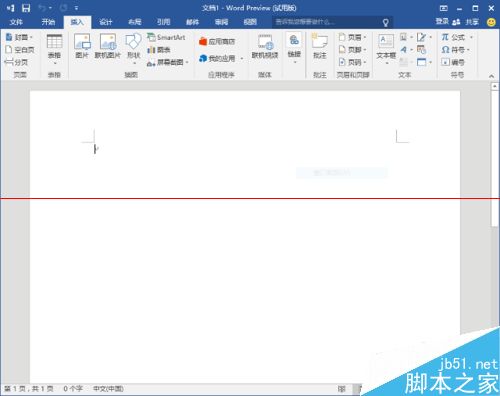Insert a SmartArt graphic

click(x=166, y=37)
